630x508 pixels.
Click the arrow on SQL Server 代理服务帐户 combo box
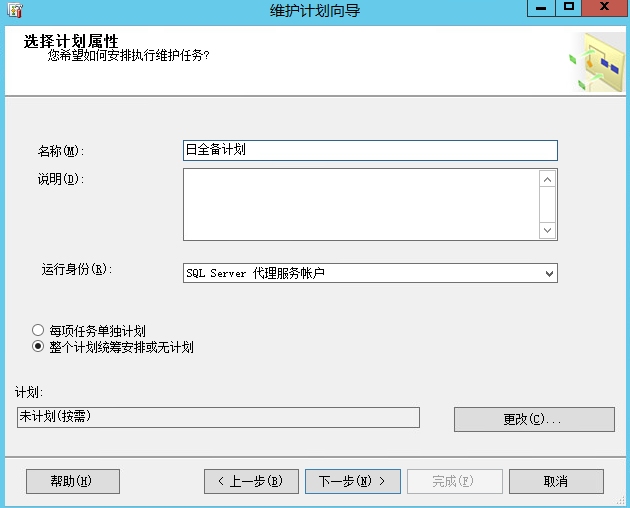pyautogui.click(x=548, y=273)
